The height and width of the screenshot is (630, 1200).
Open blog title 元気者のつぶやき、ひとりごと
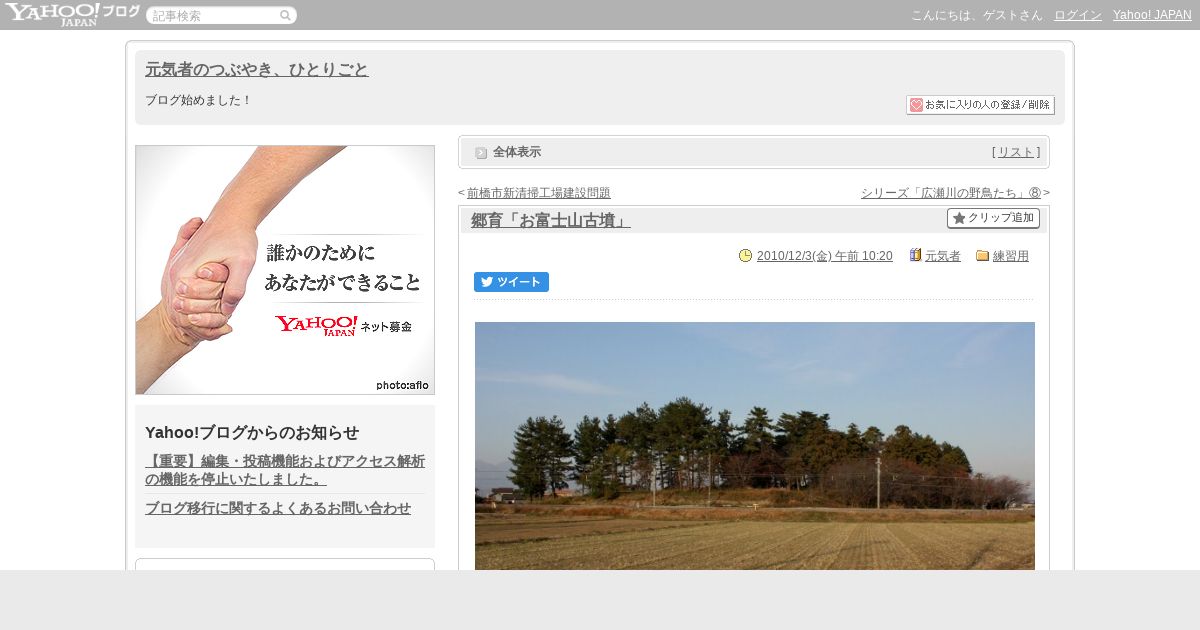257,70
